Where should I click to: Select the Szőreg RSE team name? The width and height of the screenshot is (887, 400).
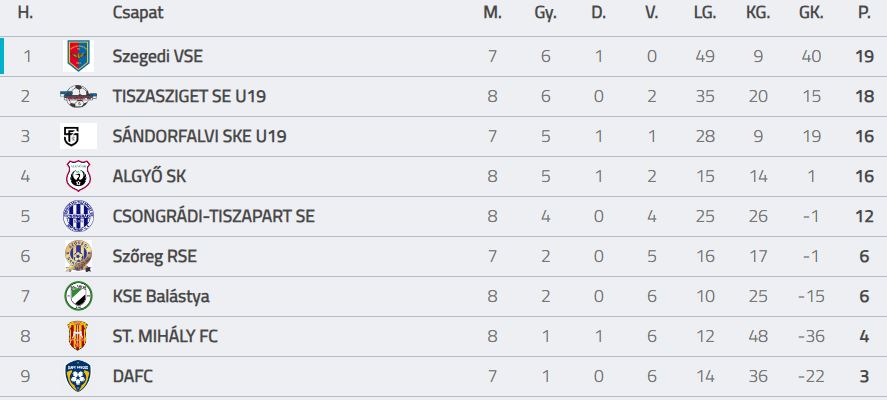tap(154, 256)
